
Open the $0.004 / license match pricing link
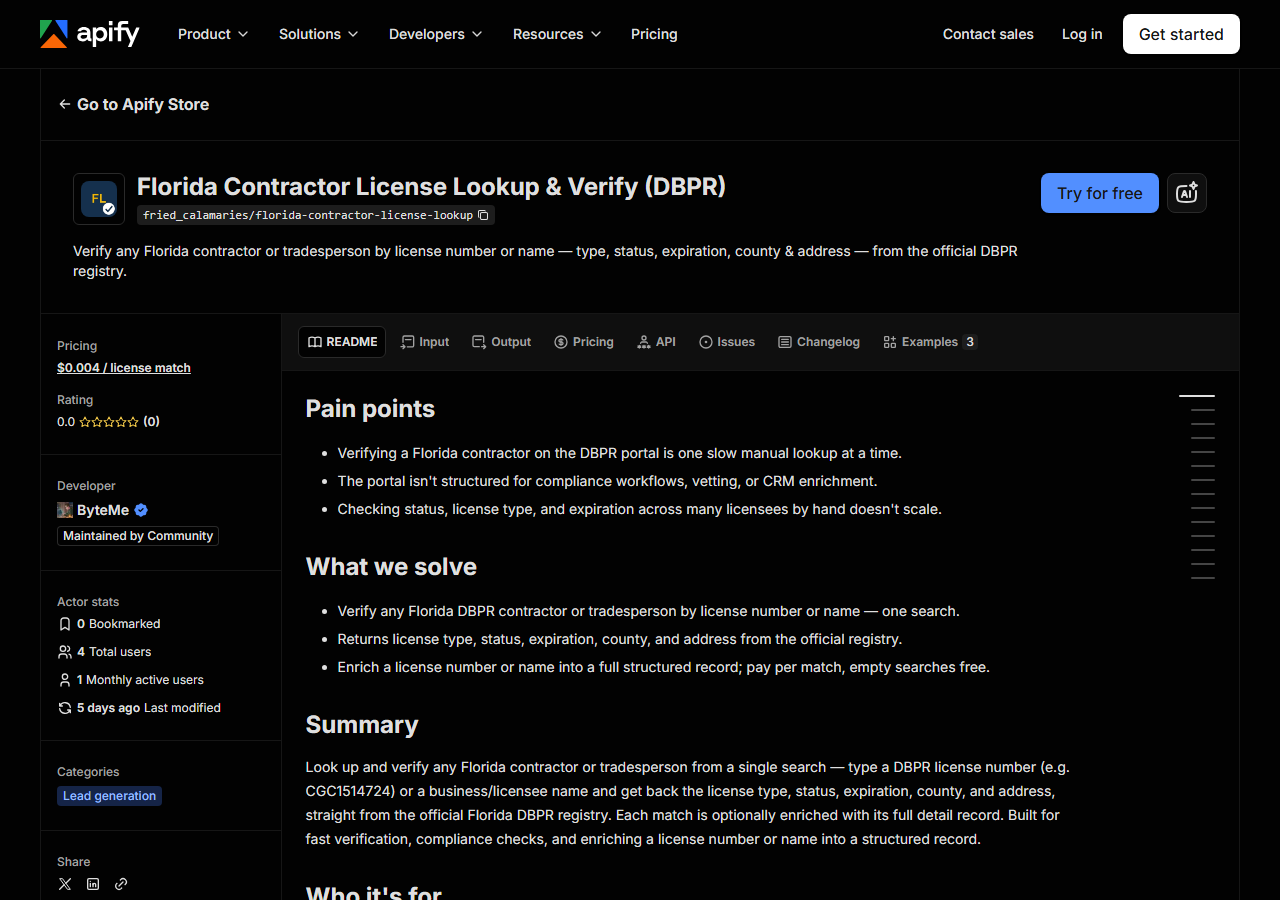point(124,368)
